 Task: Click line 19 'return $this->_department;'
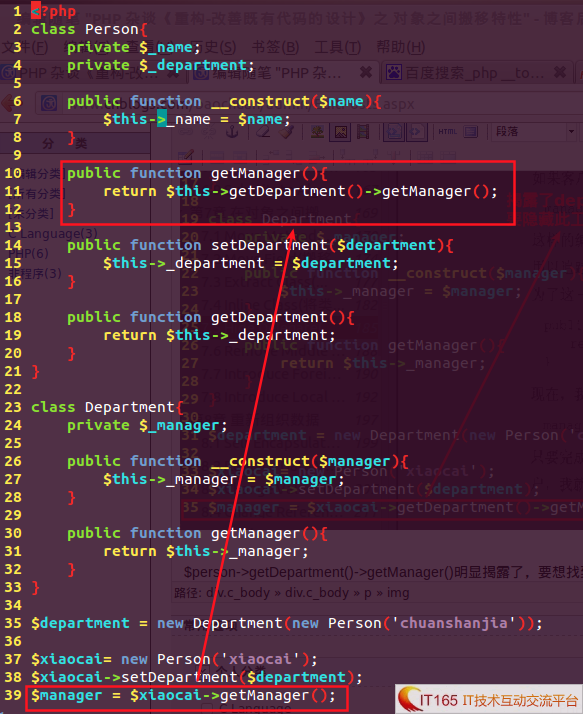219,335
